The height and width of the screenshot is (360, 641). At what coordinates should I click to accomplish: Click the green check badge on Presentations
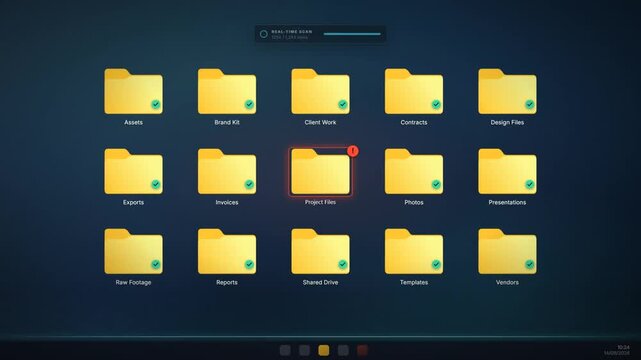[x=530, y=184]
